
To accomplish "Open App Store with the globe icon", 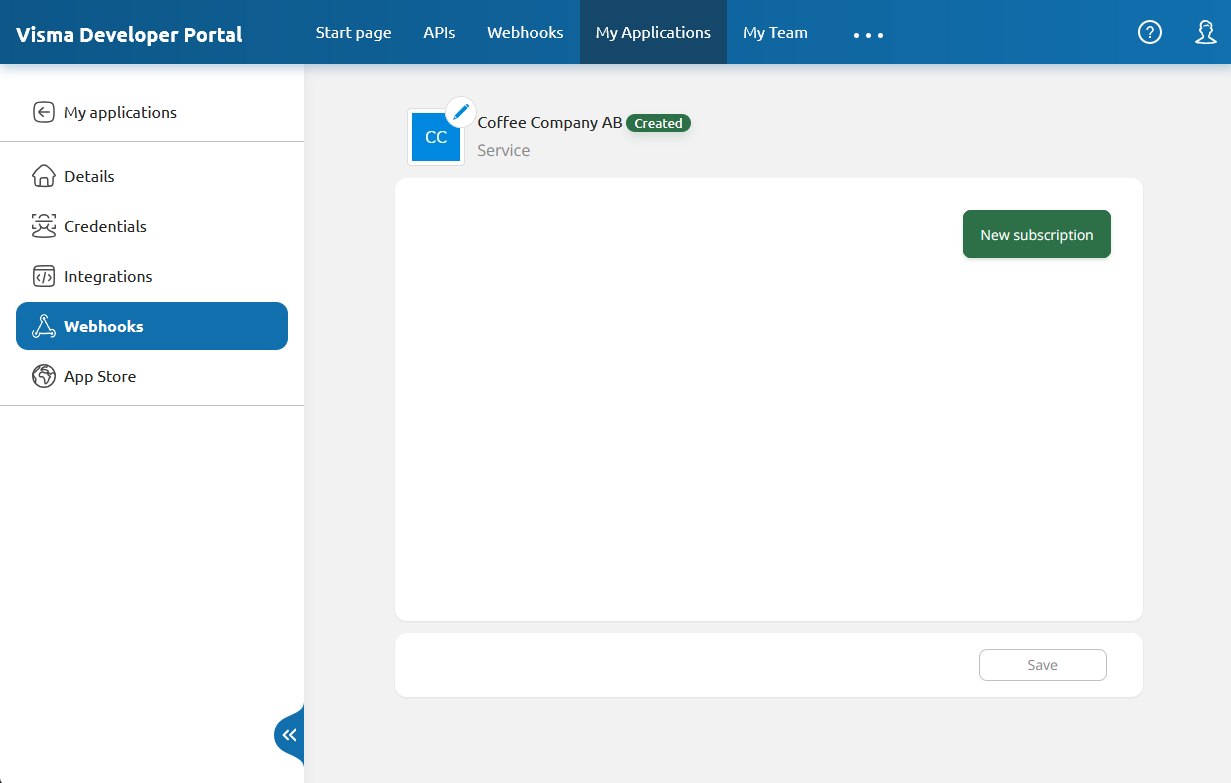I will [44, 376].
